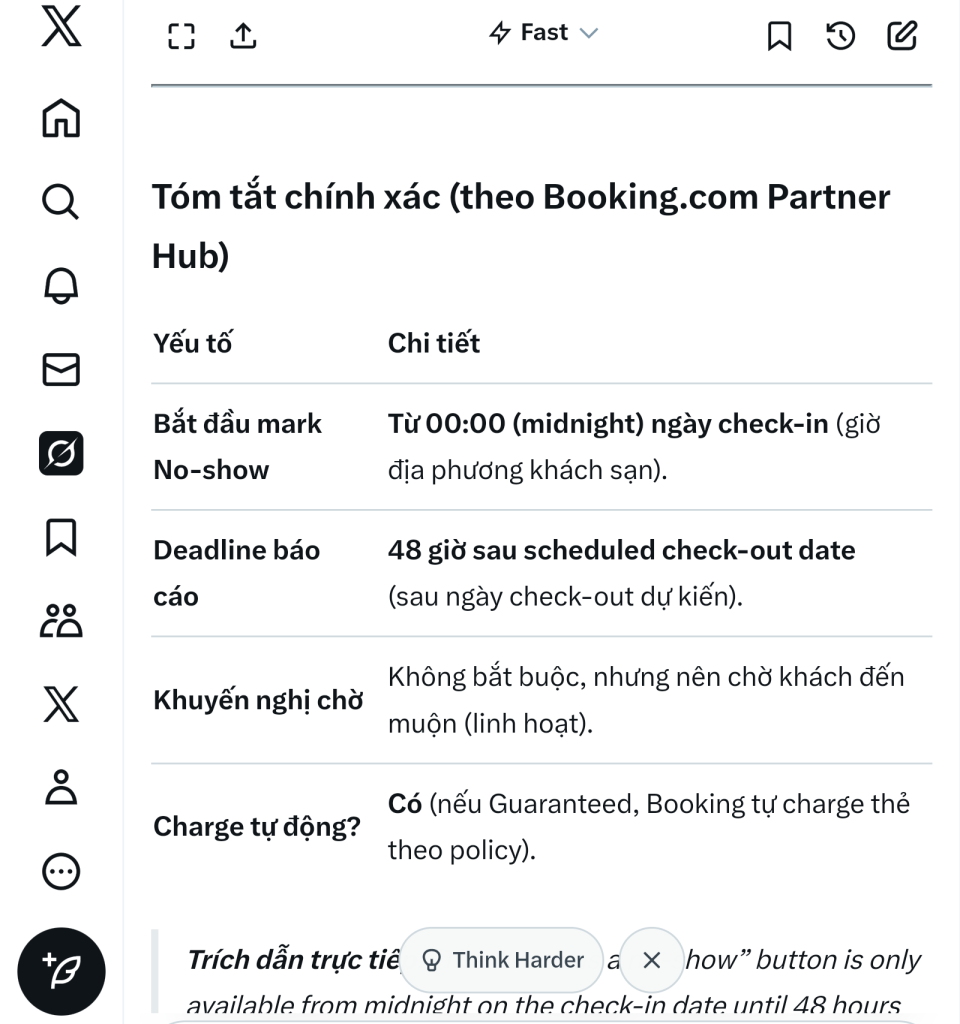Open Notifications bell icon
Viewport: 960px width, 1024px height.
tap(61, 287)
